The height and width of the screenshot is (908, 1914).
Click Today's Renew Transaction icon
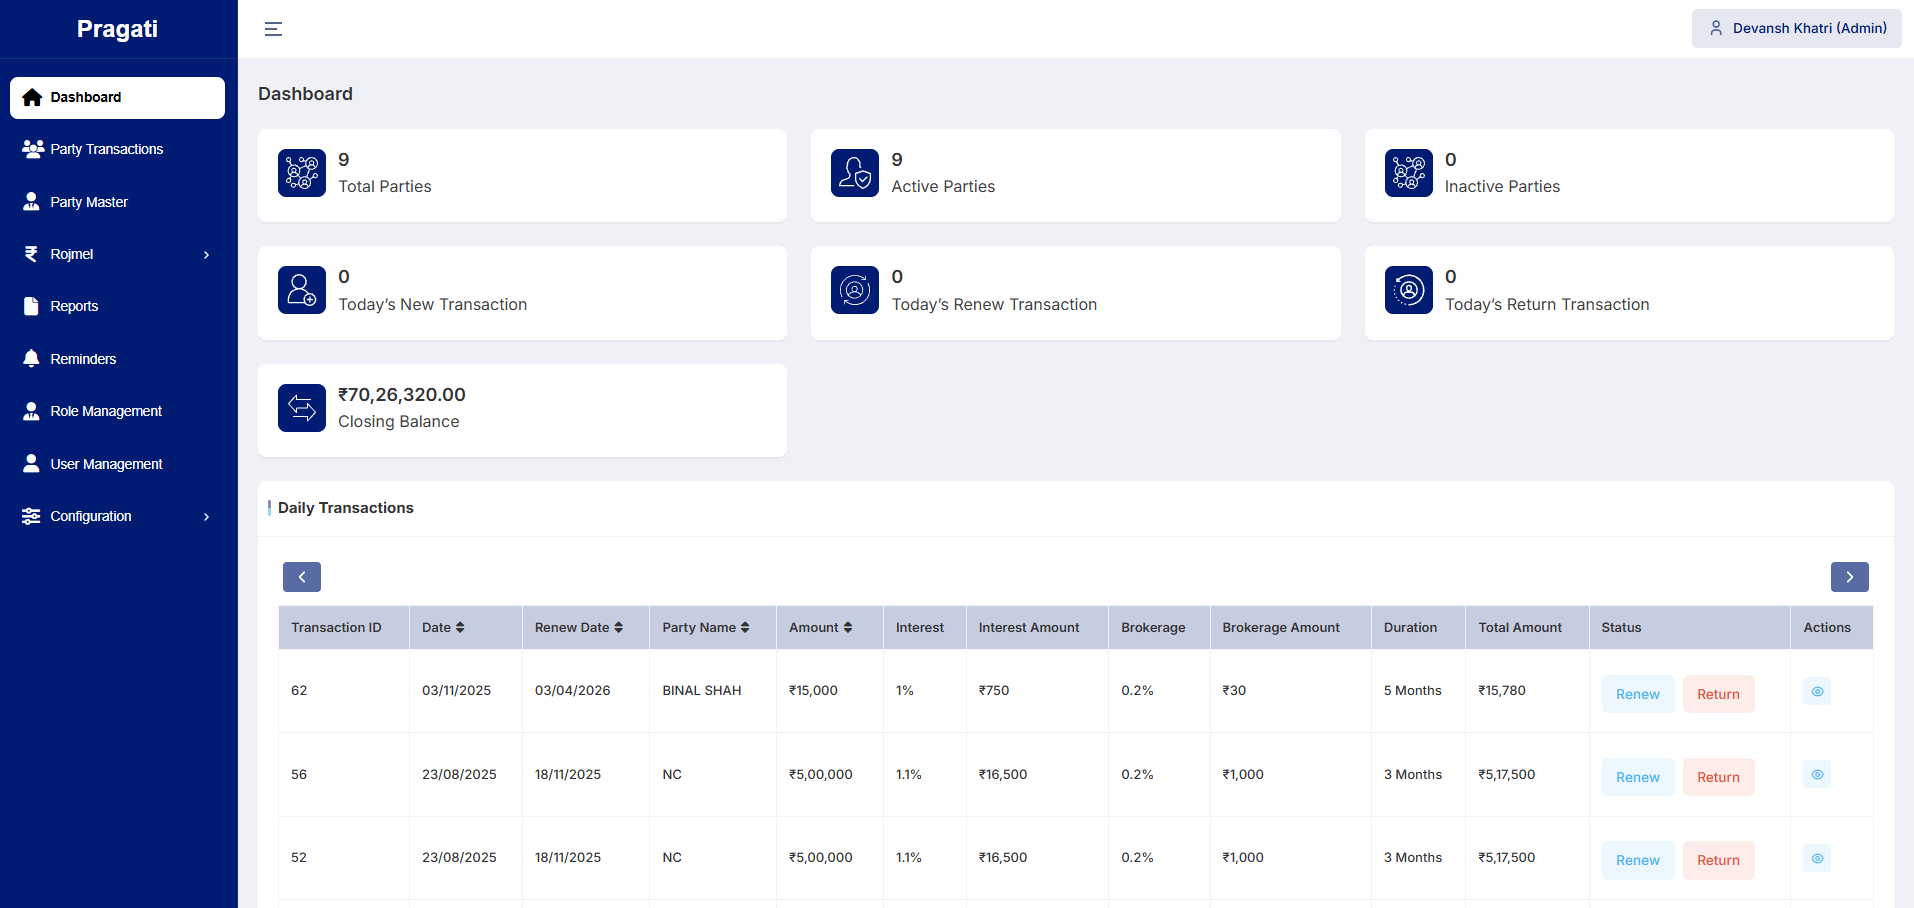point(855,290)
